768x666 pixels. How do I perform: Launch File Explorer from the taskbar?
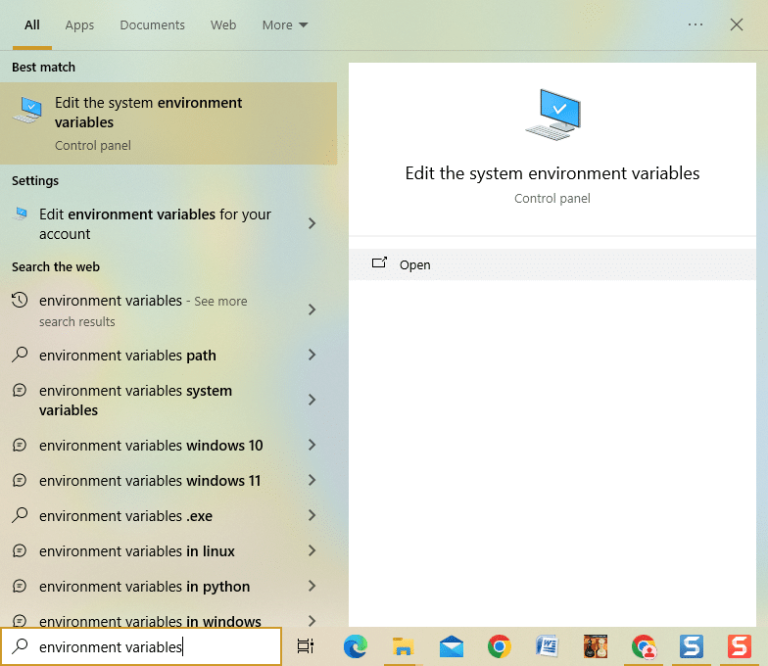pos(403,646)
